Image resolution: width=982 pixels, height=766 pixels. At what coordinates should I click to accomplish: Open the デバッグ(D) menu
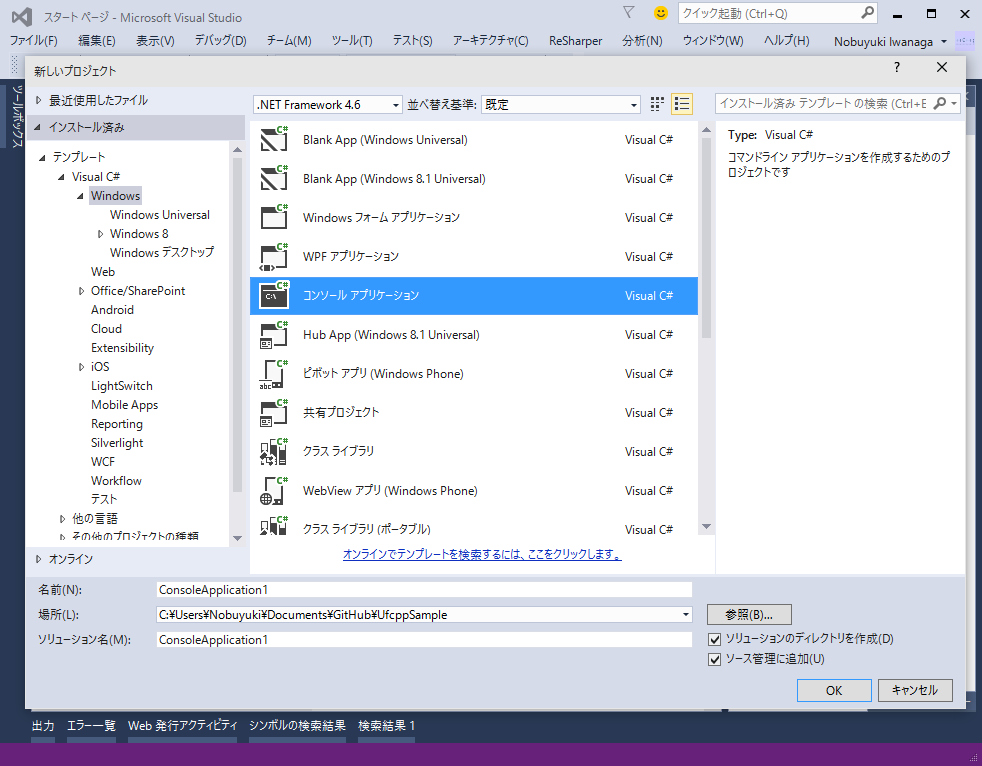point(220,41)
